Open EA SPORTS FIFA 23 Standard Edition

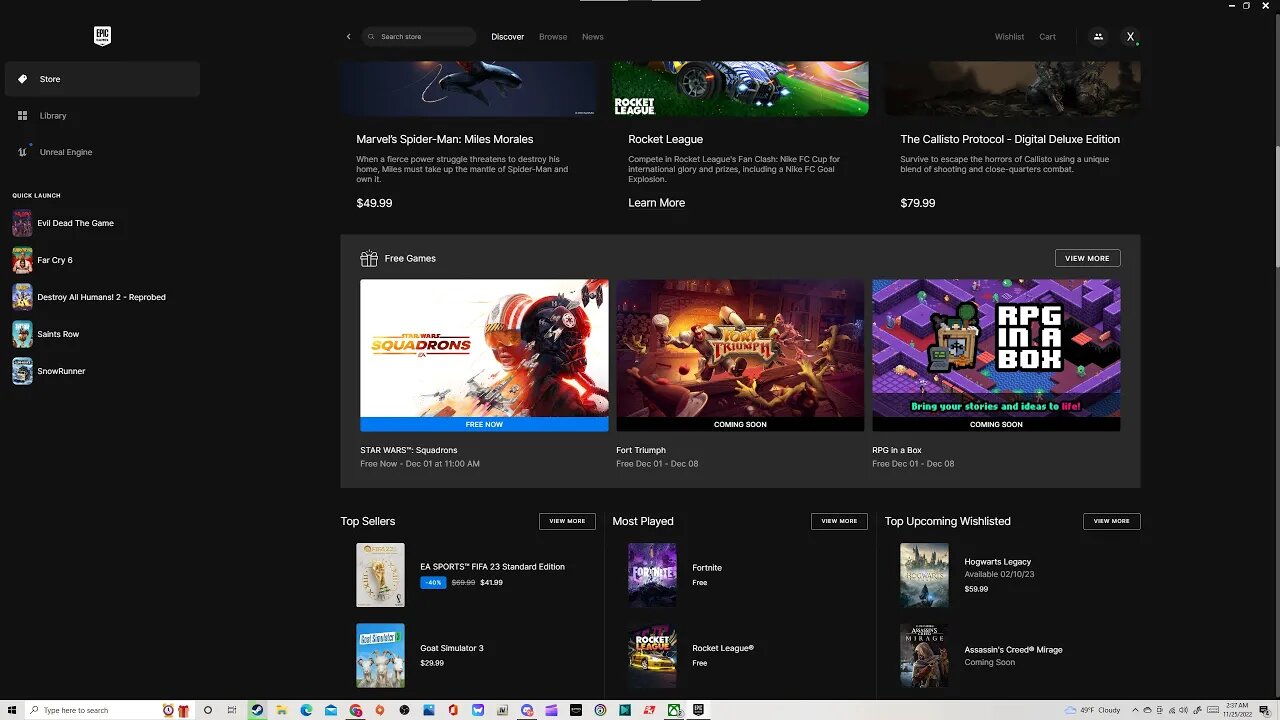tap(492, 567)
